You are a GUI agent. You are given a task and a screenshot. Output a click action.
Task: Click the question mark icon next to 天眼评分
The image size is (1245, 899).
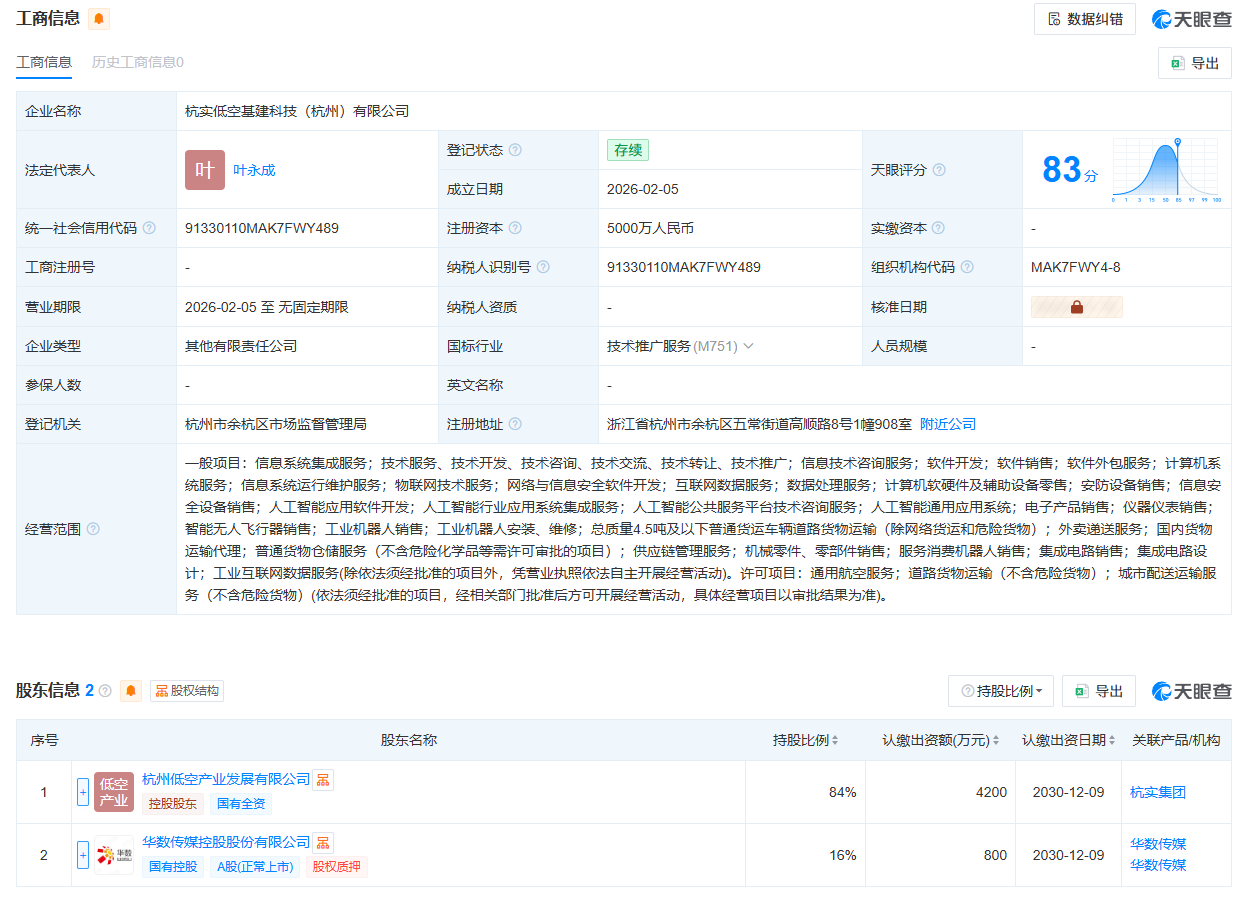coord(938,170)
